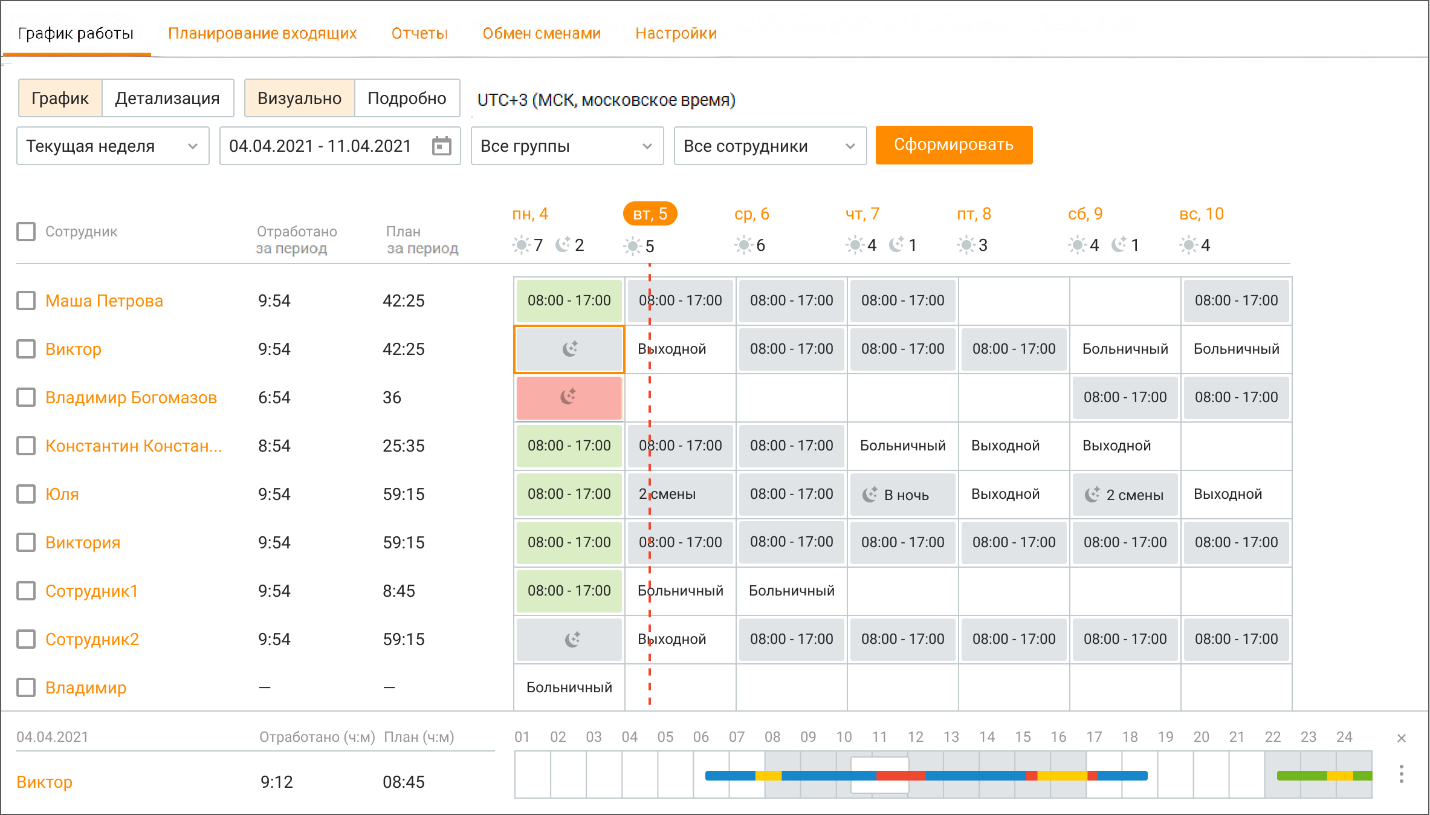The width and height of the screenshot is (1430, 815).
Task: Click Юля's Saturday '2 смены' moon cell
Action: [x=1125, y=494]
